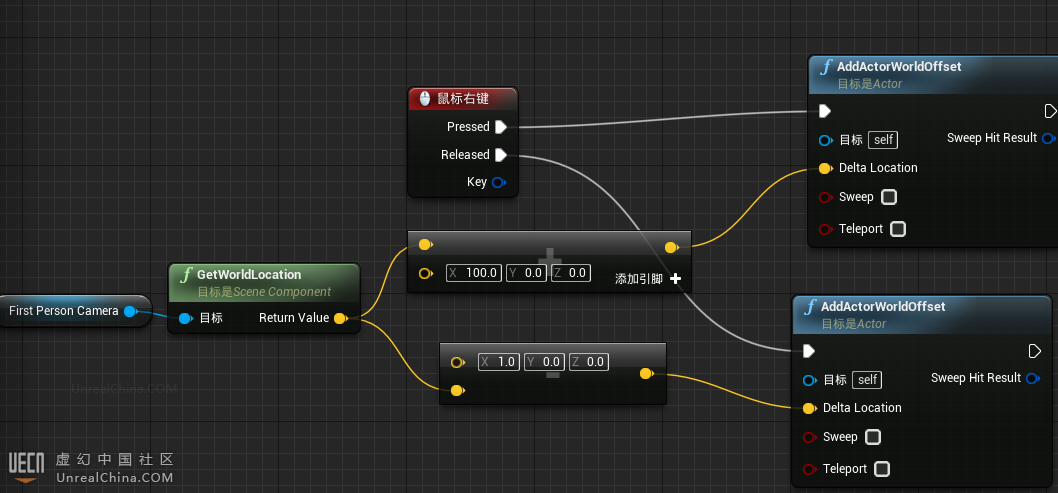Select upper AddActorWorldOffset node title
Image resolution: width=1058 pixels, height=493 pixels.
(x=899, y=67)
